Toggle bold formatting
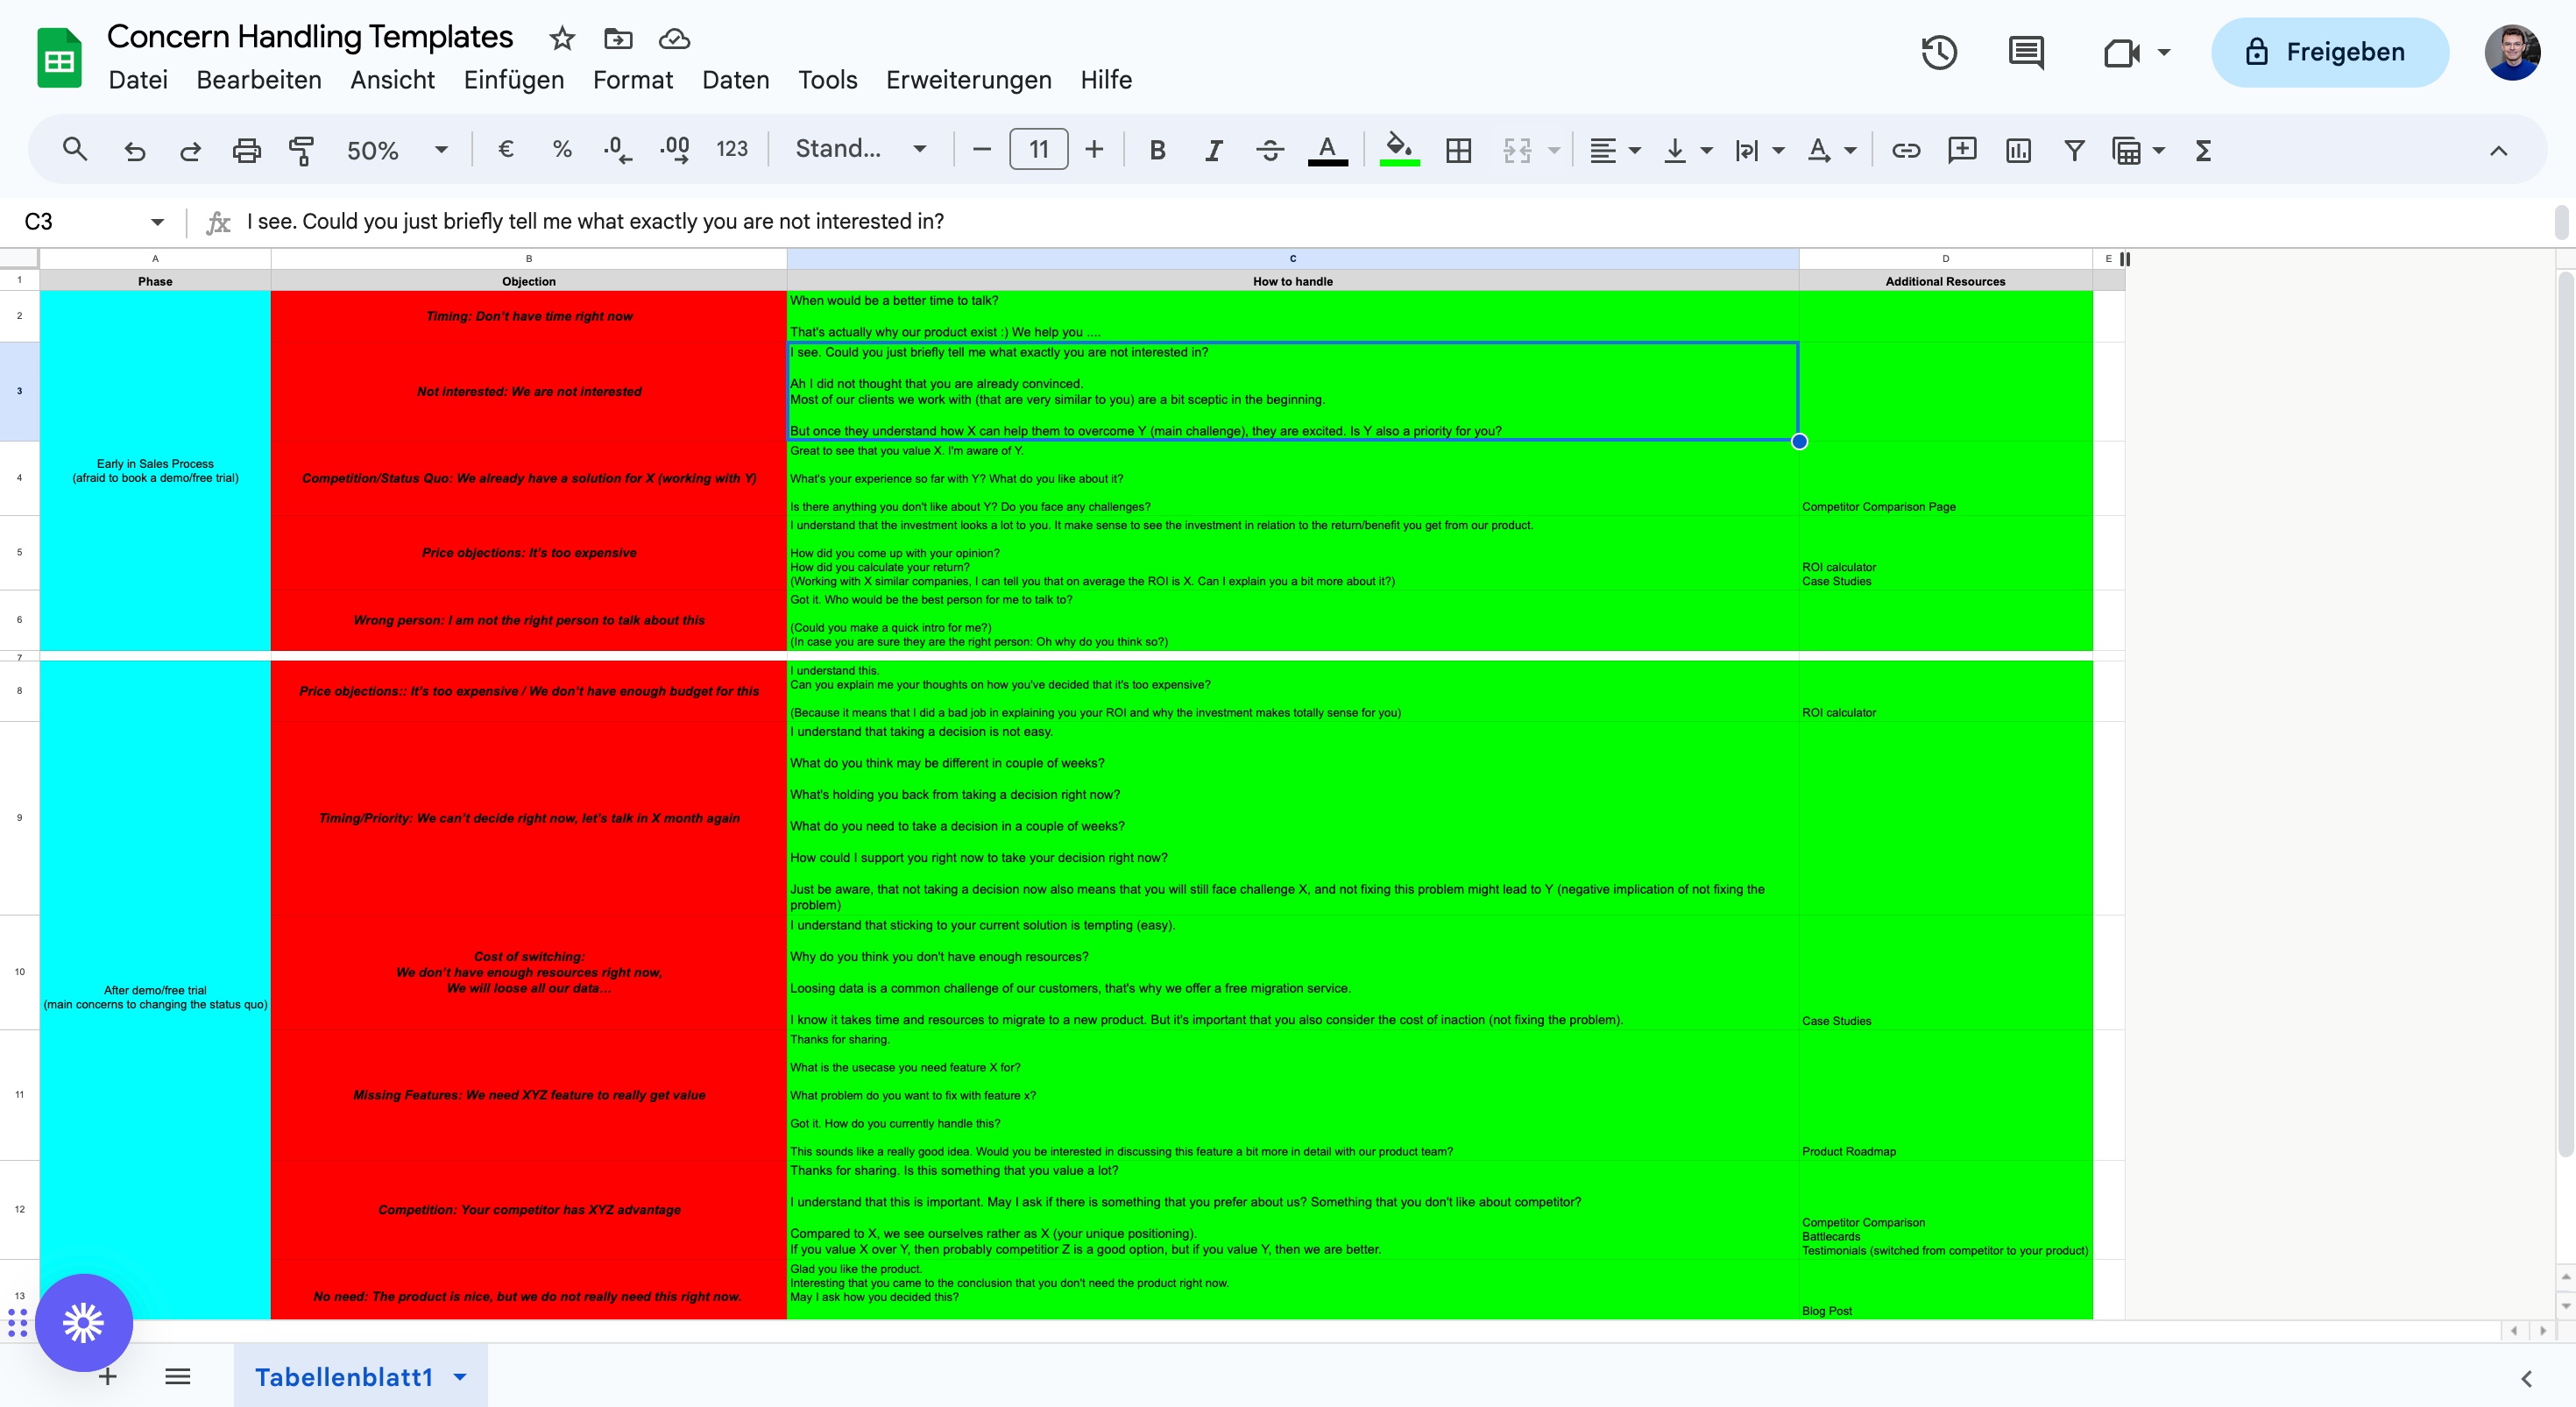Viewport: 2576px width, 1407px height. 1156,150
